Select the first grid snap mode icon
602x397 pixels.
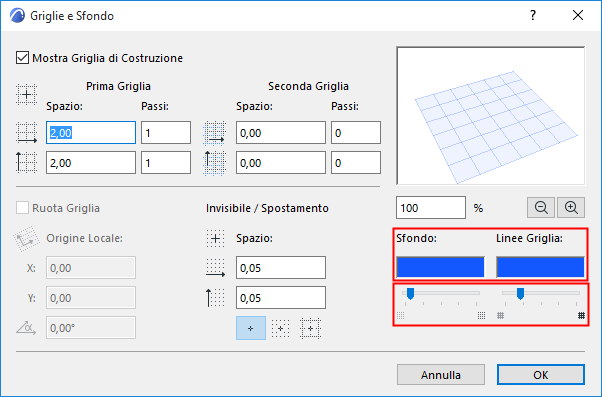tap(251, 328)
